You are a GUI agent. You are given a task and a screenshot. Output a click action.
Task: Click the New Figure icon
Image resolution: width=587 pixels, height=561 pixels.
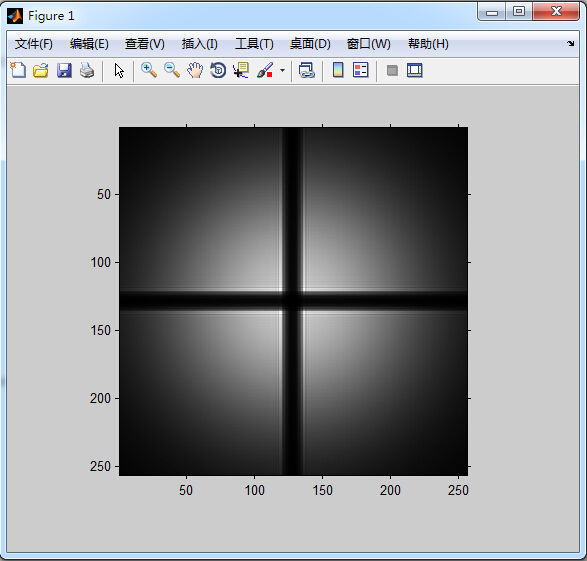[18, 70]
